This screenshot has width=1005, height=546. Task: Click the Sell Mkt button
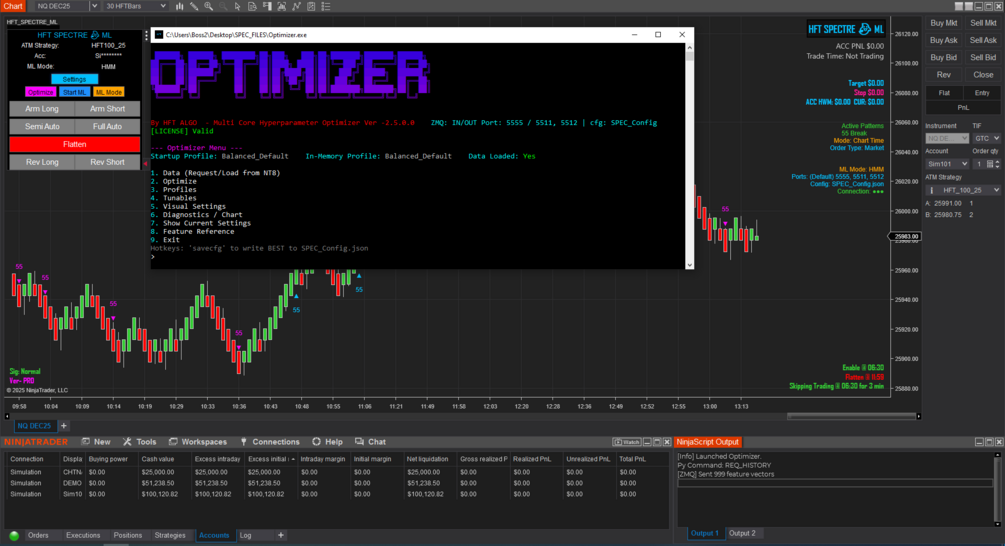coord(983,23)
